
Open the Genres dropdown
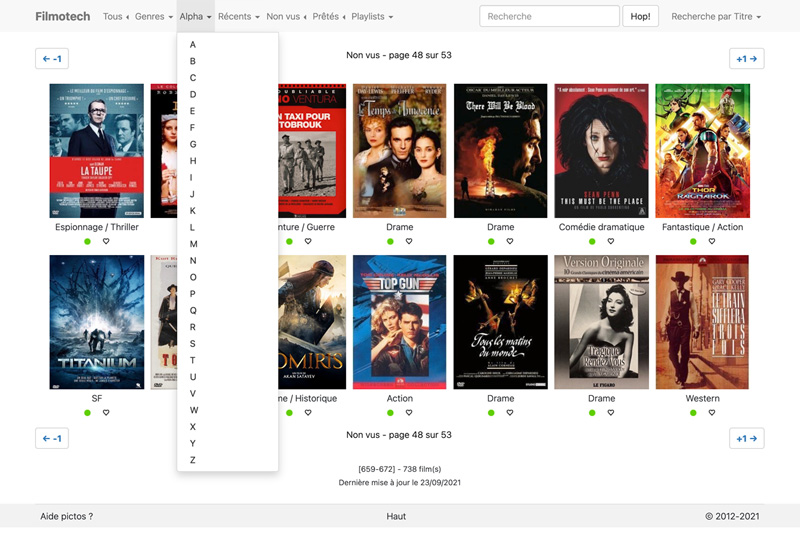(154, 16)
